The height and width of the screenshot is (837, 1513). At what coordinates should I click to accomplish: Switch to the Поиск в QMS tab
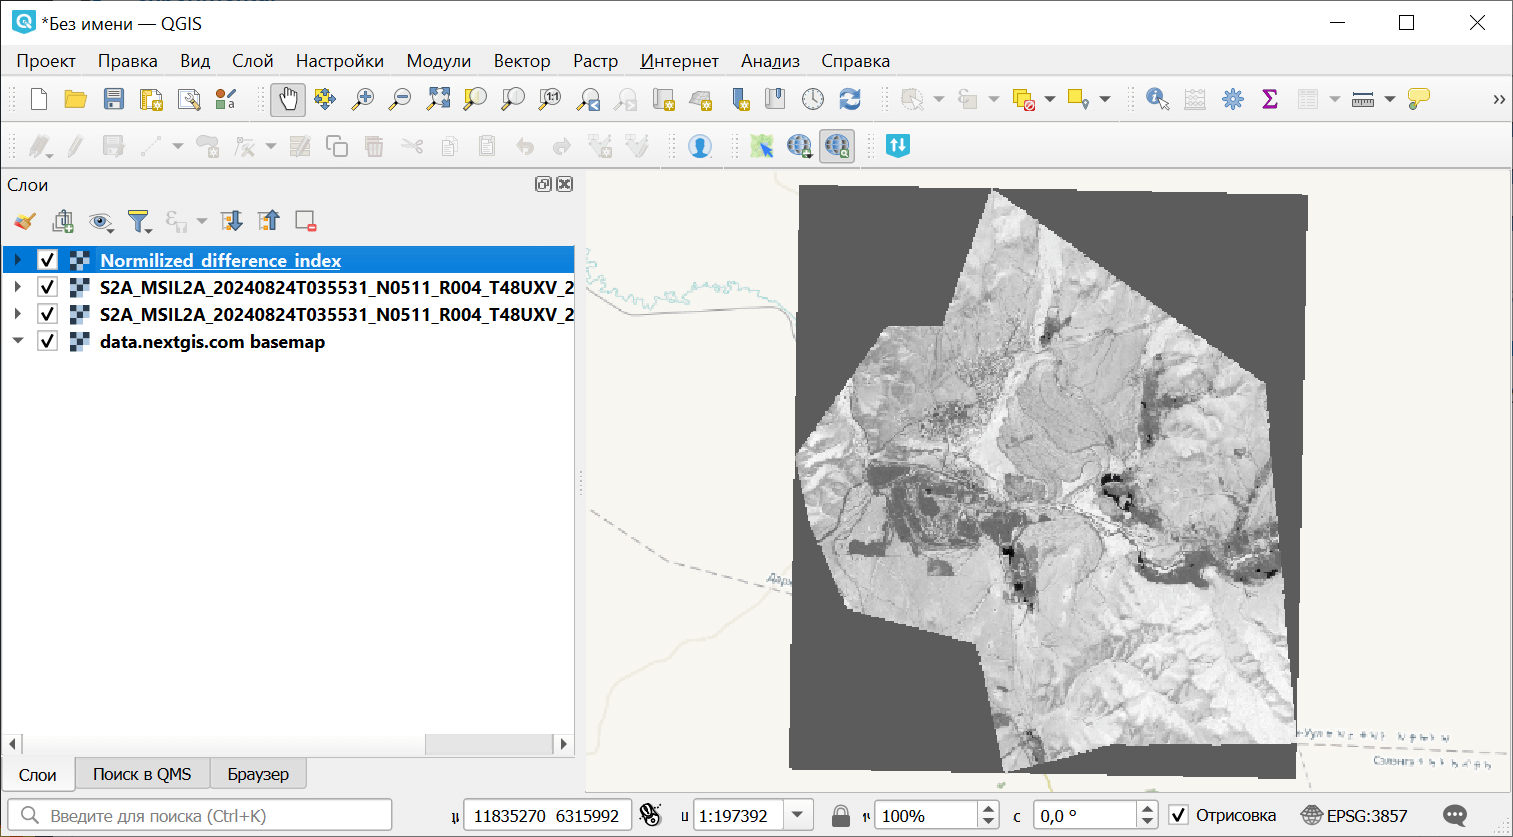tap(142, 774)
